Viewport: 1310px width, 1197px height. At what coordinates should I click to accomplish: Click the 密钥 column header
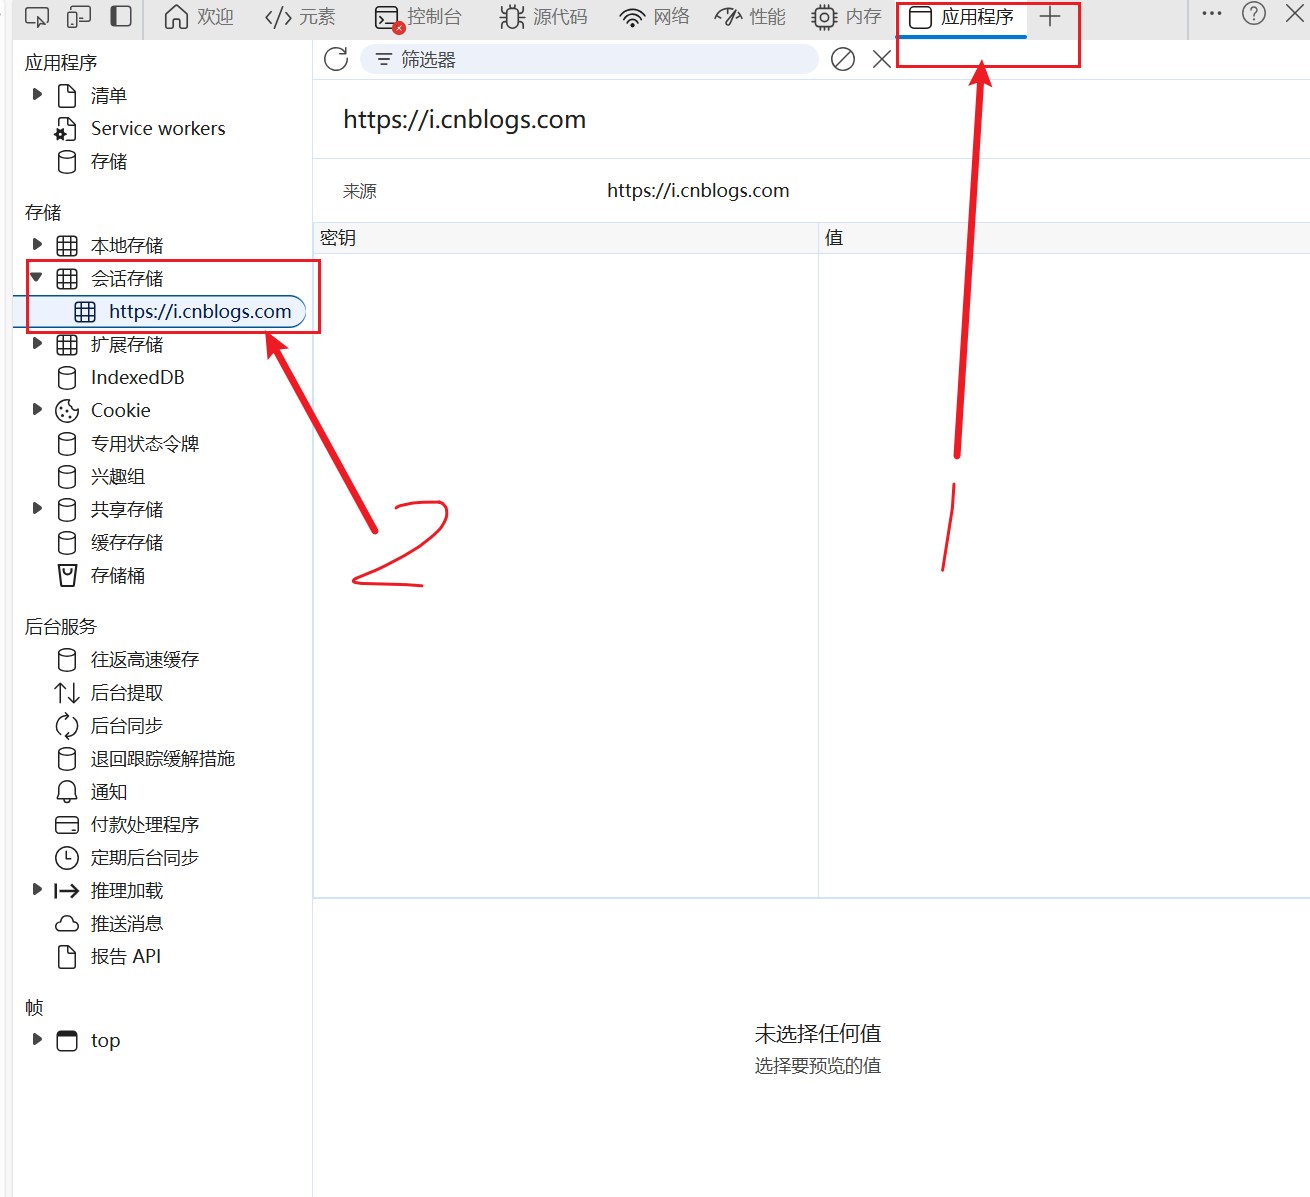pyautogui.click(x=566, y=238)
